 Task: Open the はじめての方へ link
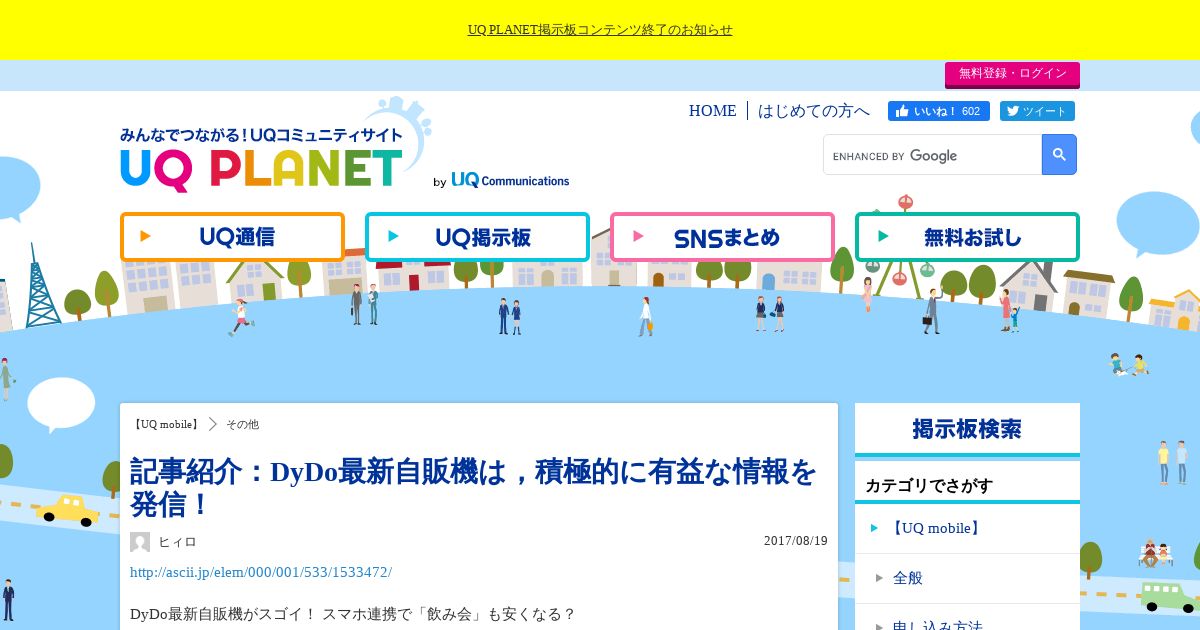click(x=814, y=111)
